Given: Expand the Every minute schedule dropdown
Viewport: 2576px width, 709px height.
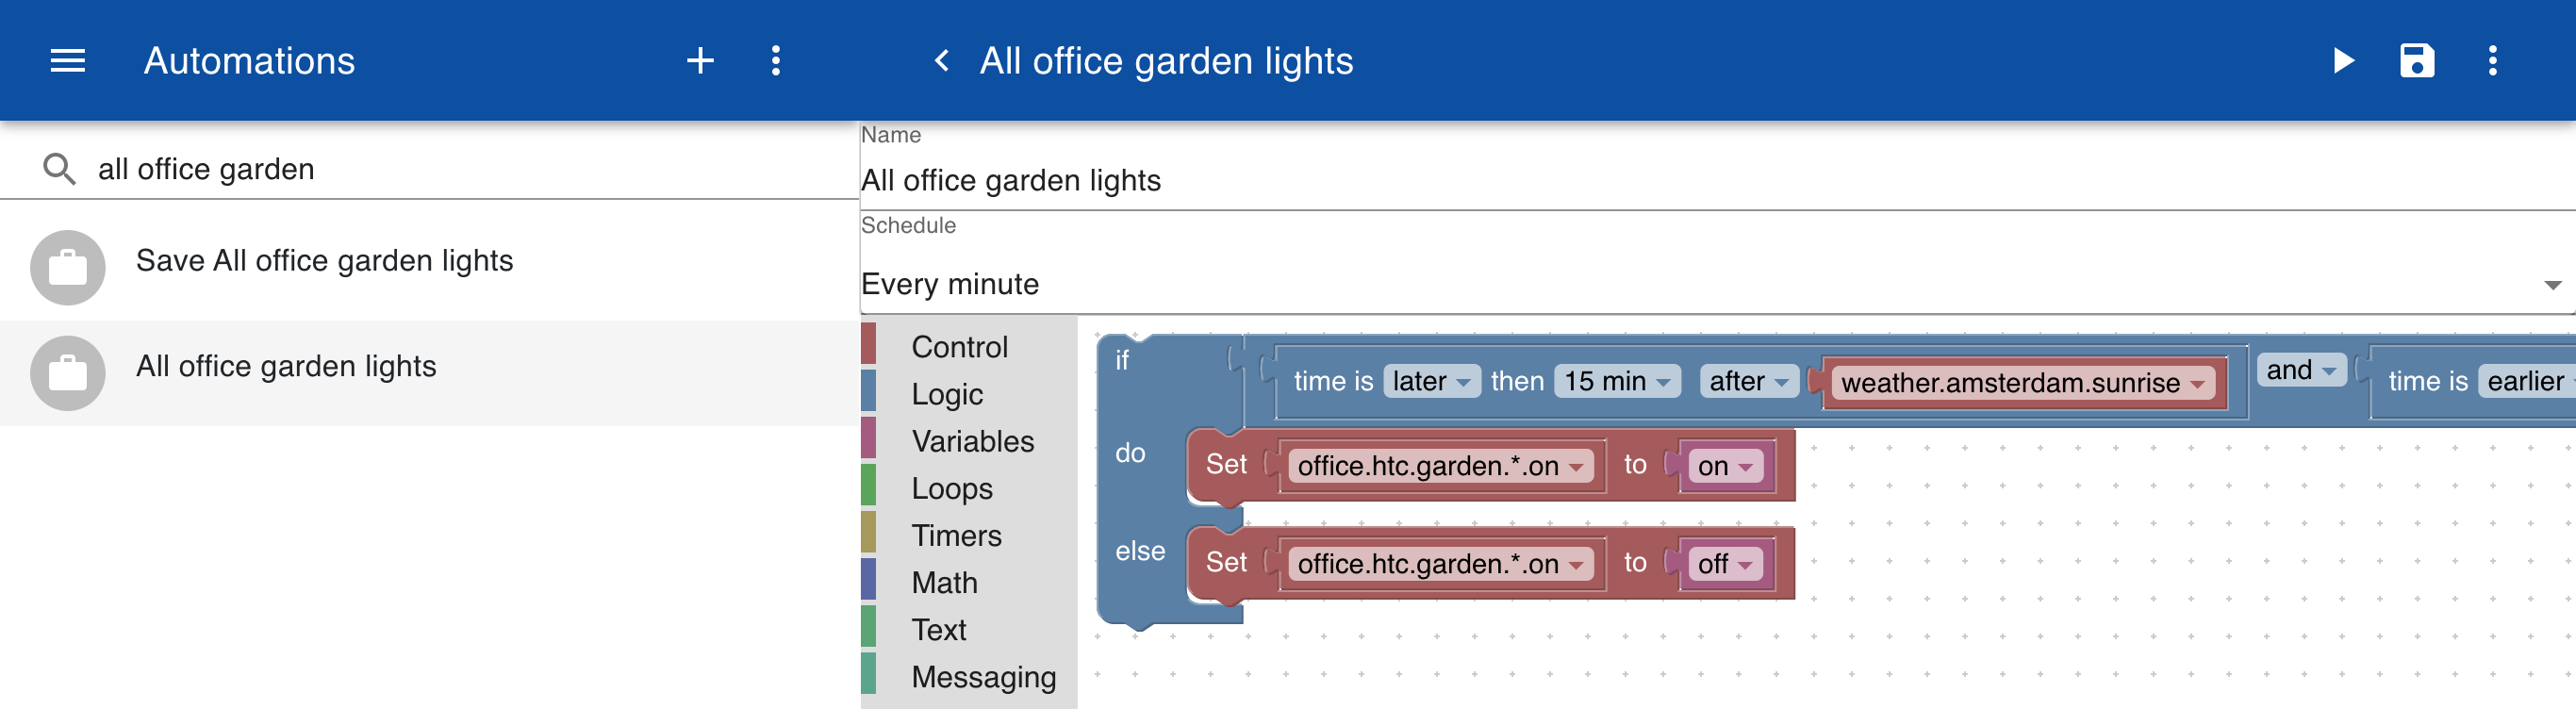Looking at the screenshot, I should pyautogui.click(x=1717, y=285).
